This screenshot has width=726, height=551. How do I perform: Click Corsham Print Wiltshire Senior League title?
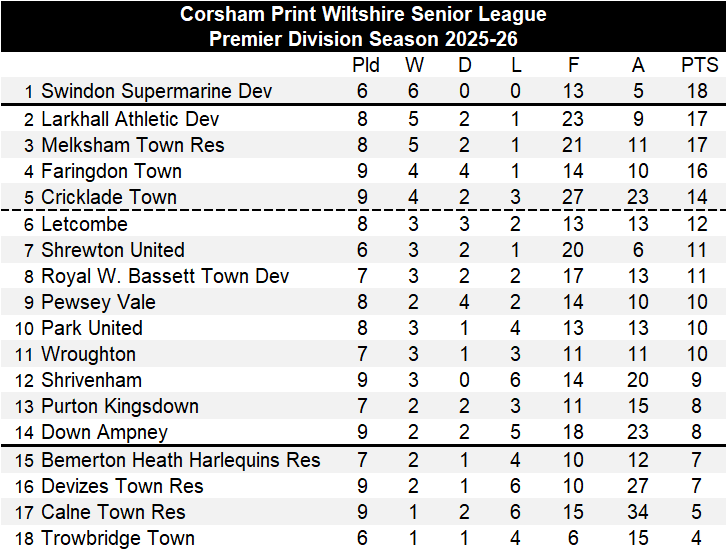(x=363, y=15)
